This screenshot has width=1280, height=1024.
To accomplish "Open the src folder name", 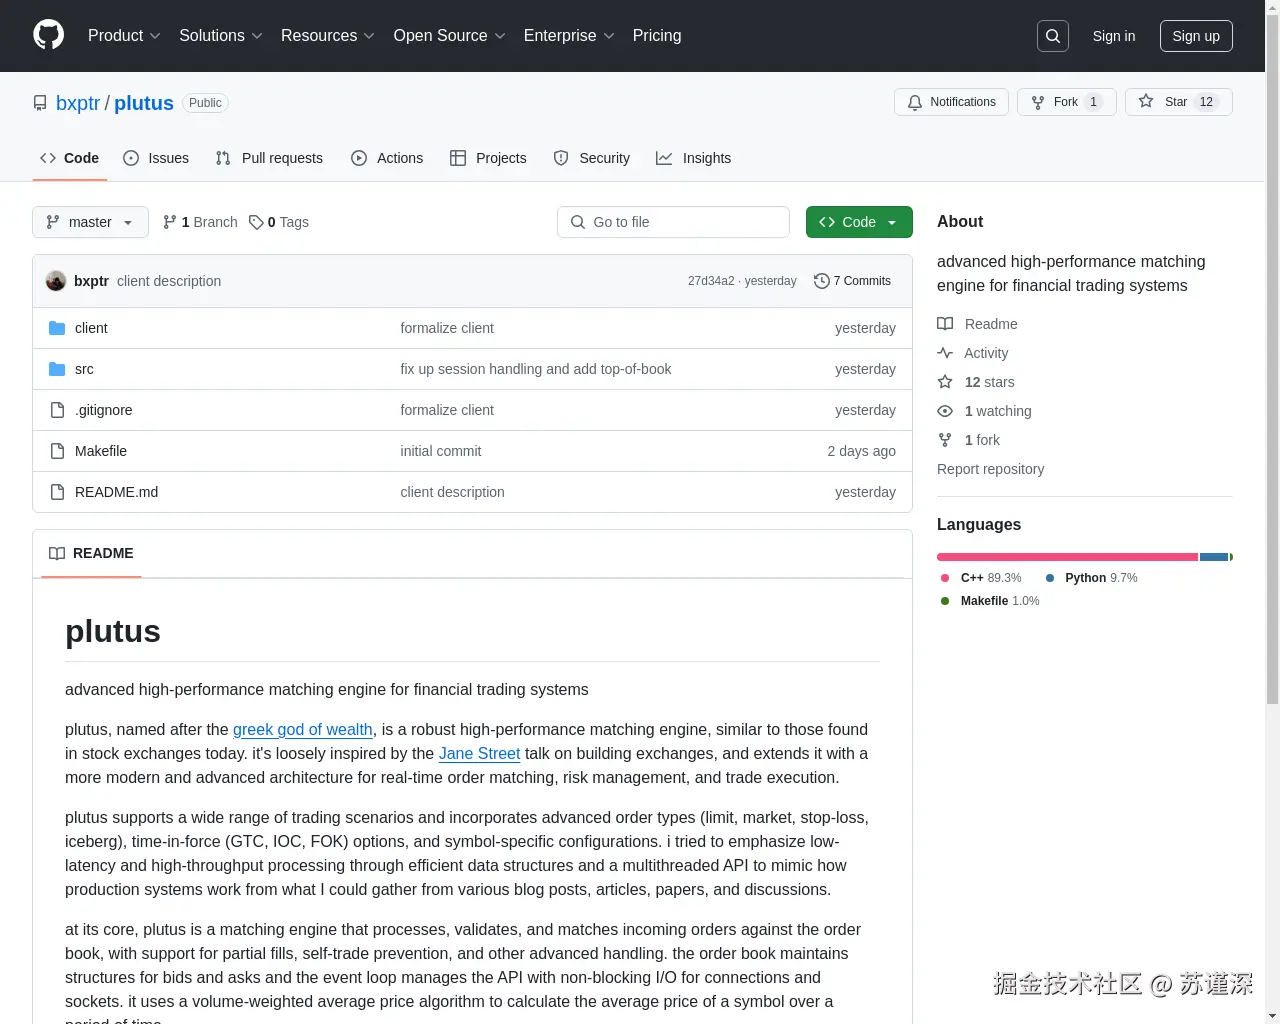I will pos(84,369).
